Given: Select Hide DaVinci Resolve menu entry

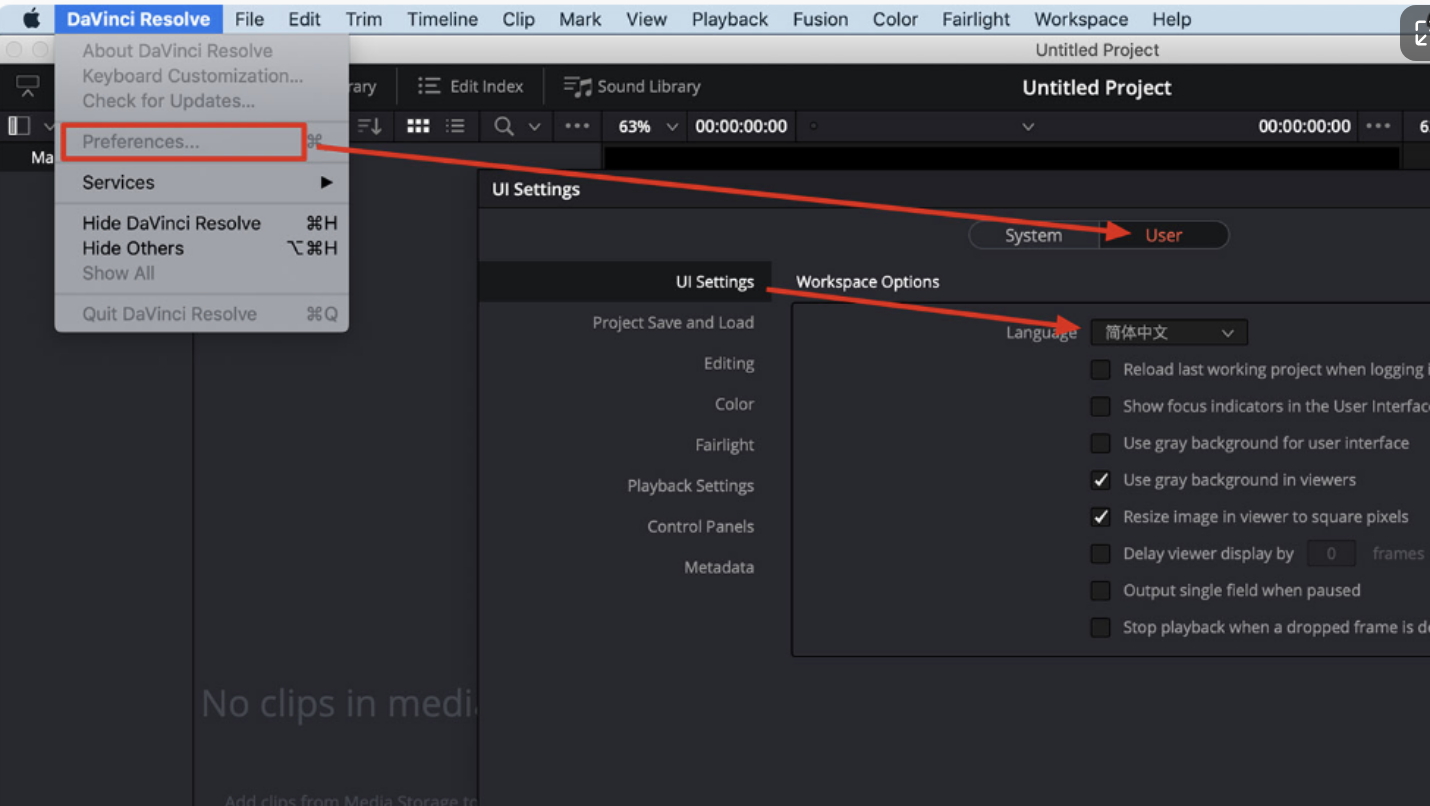Looking at the screenshot, I should point(171,223).
